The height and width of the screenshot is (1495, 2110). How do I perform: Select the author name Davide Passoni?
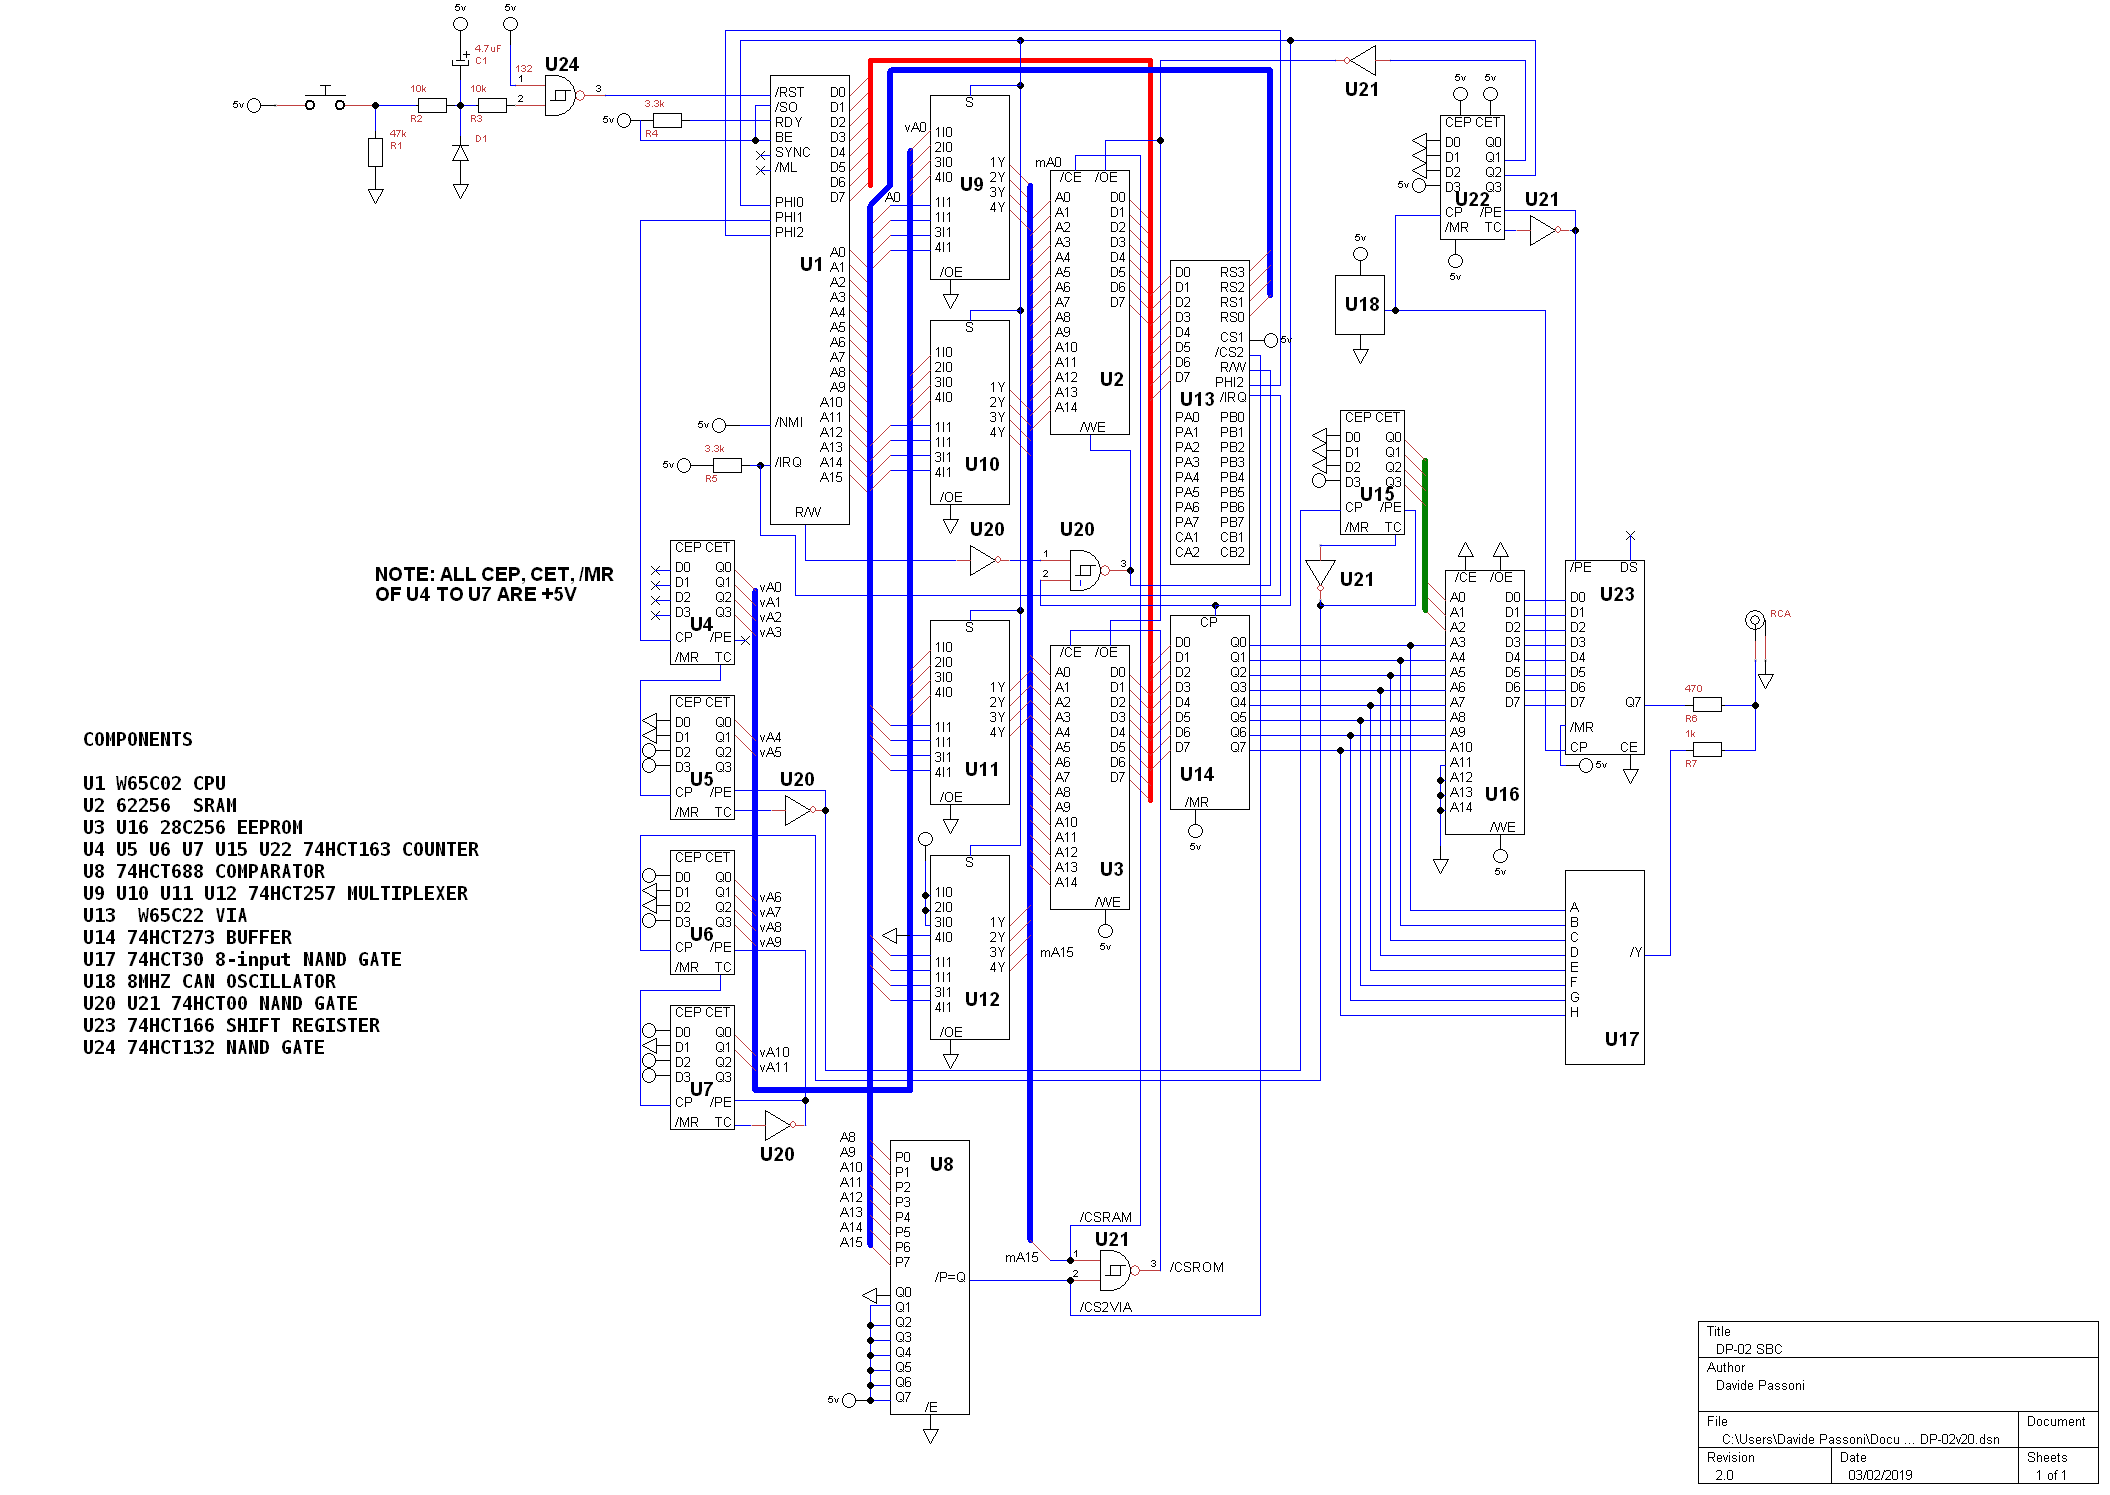tap(1760, 1385)
